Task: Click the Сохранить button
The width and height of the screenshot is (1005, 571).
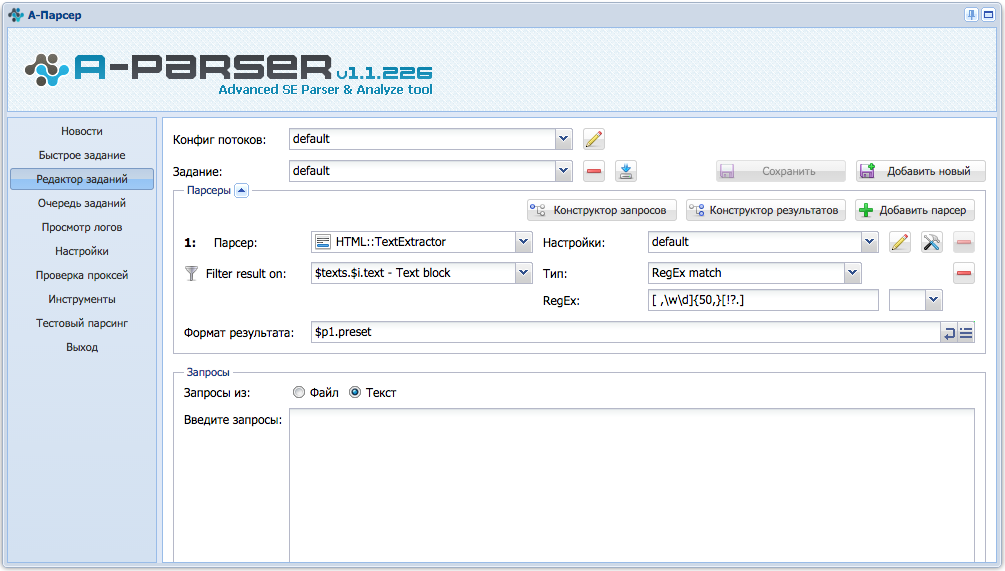Action: tap(781, 171)
